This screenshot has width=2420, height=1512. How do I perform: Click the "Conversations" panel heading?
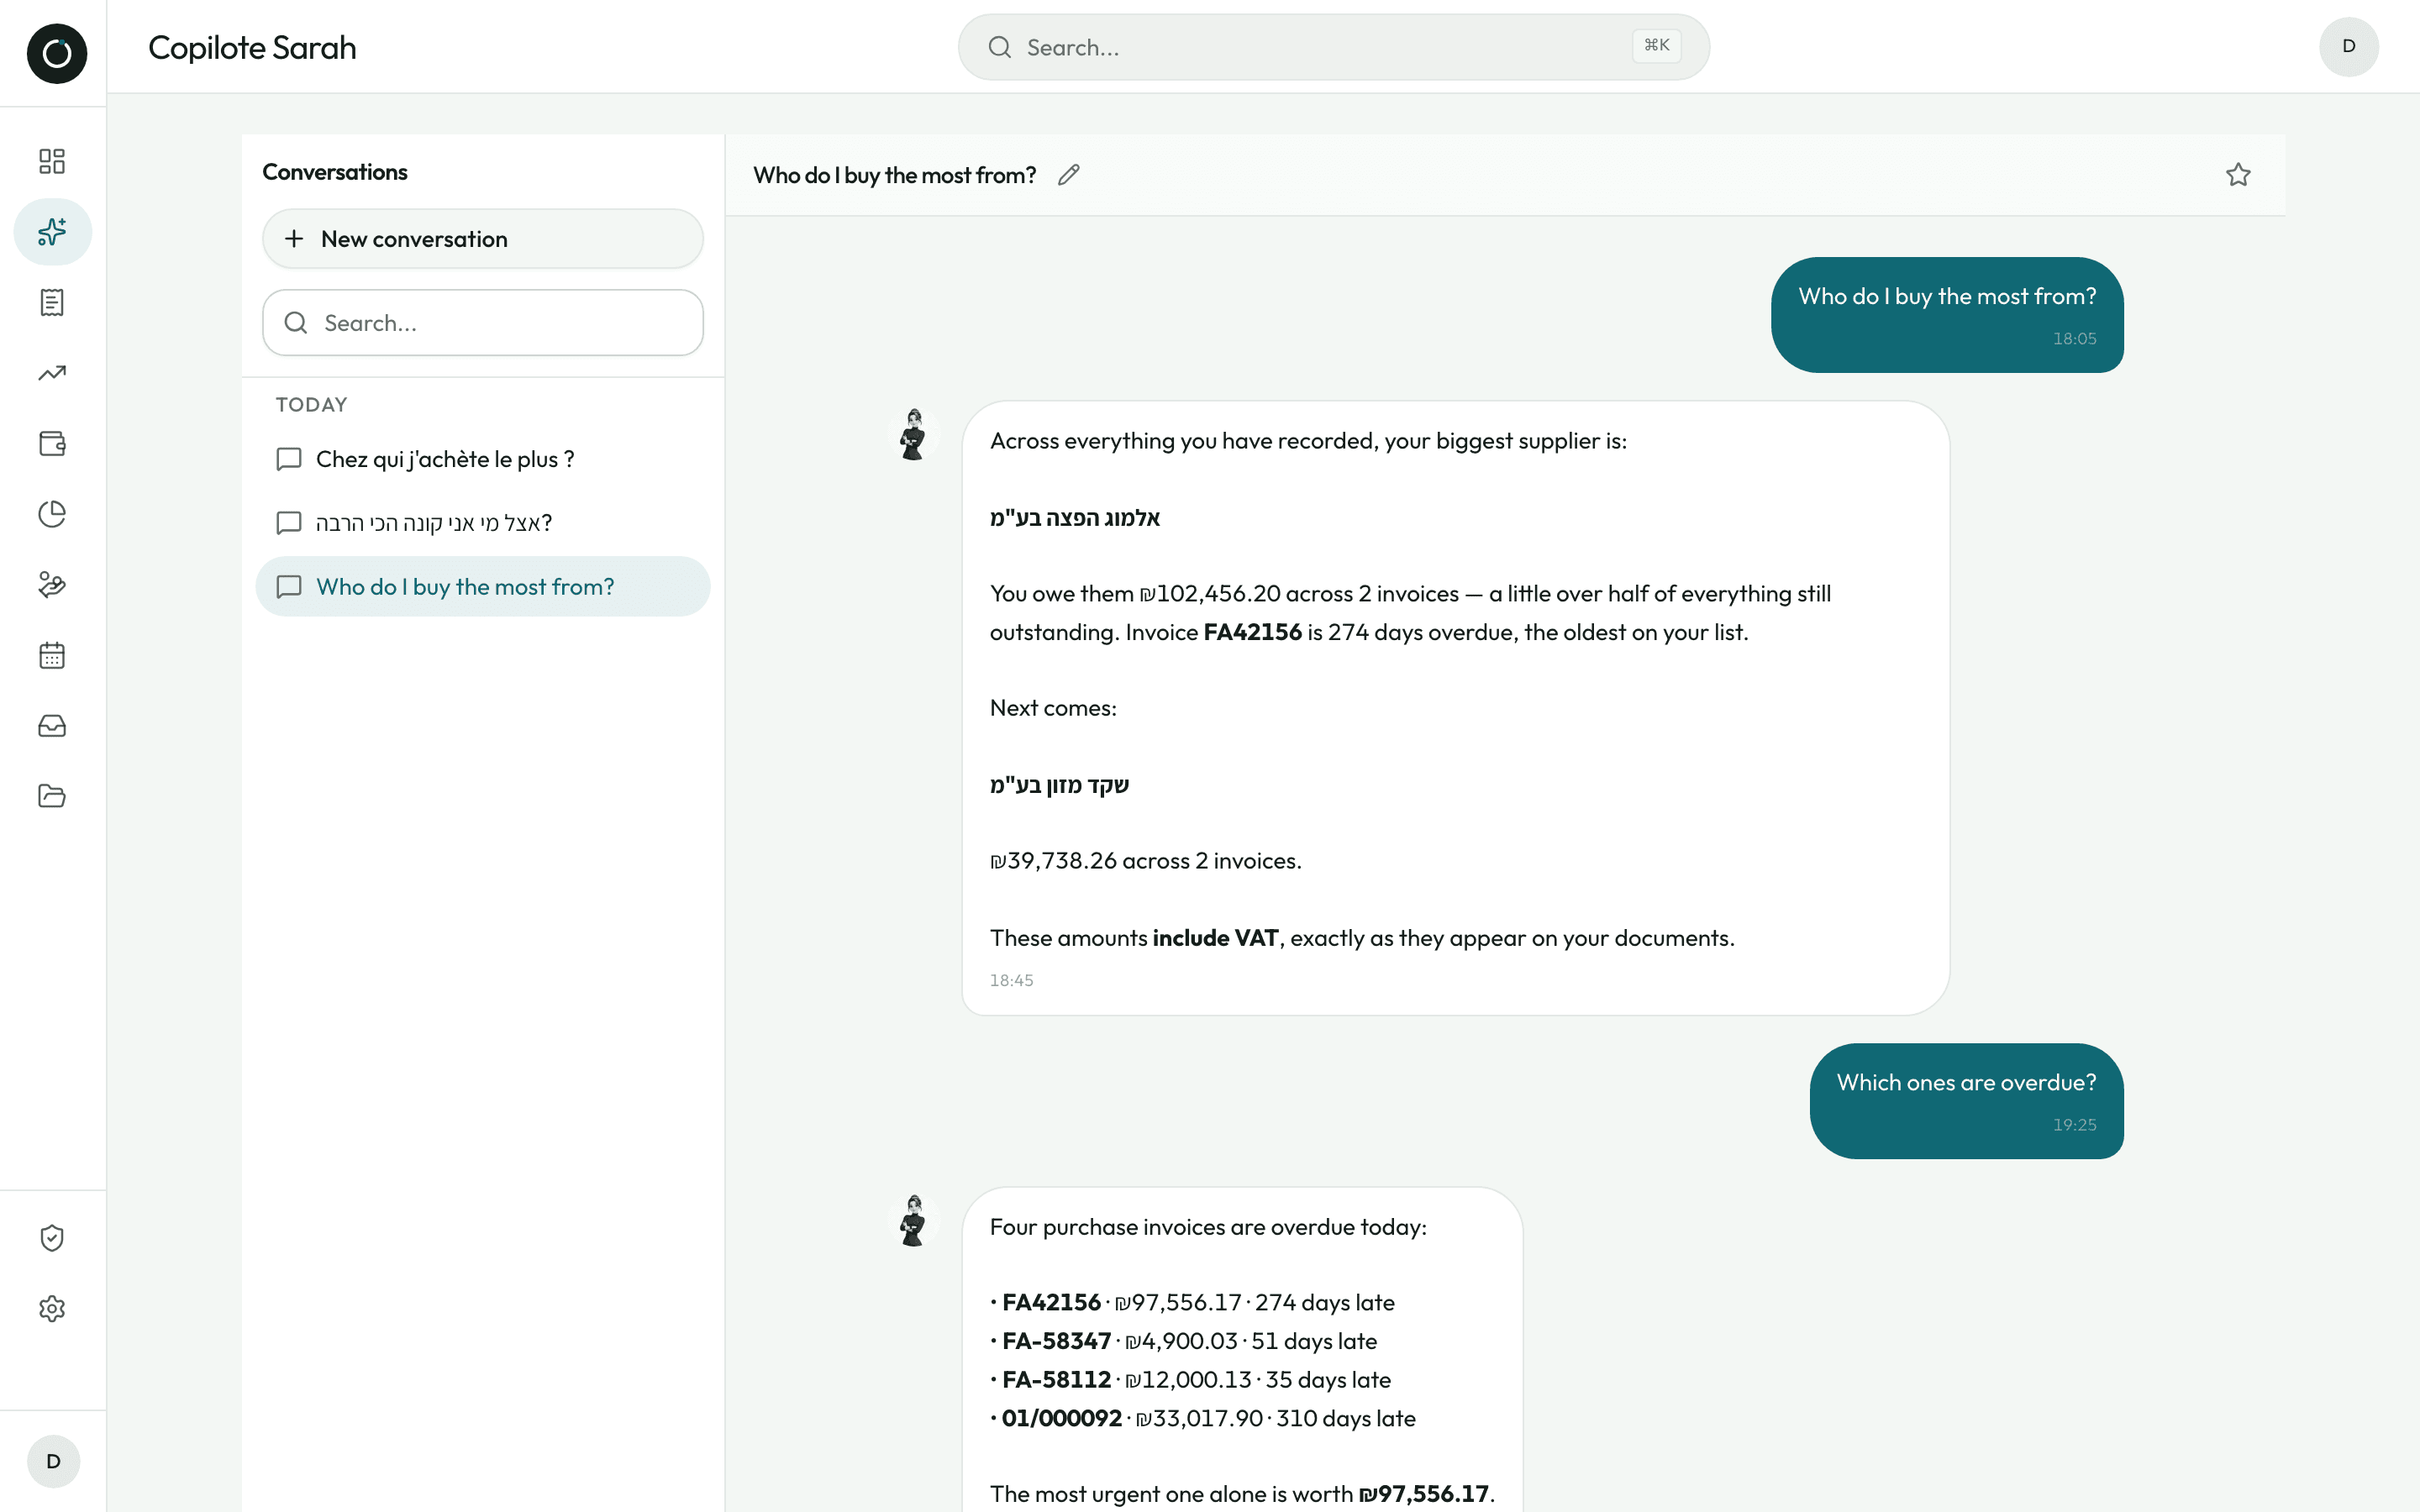[x=335, y=172]
